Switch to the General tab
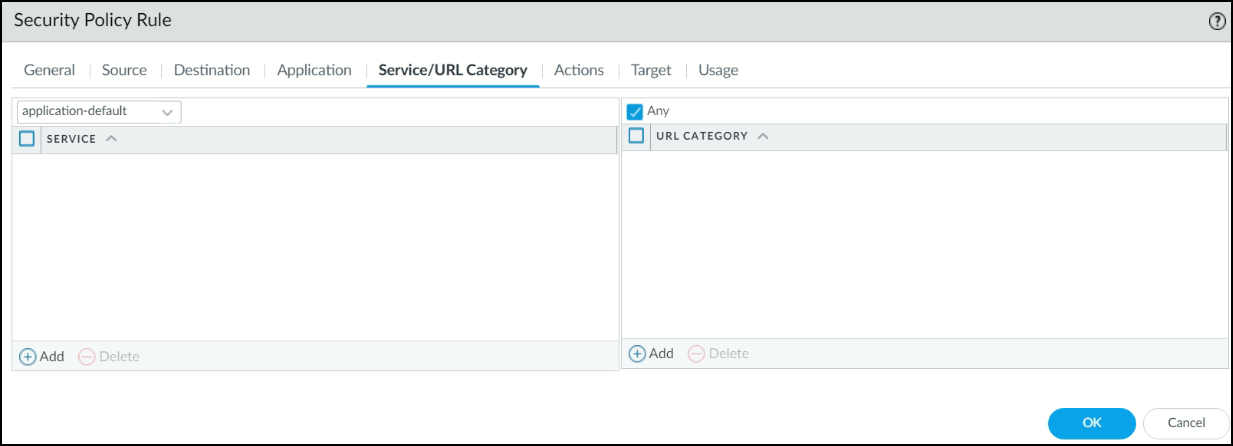The height and width of the screenshot is (446, 1233). click(x=49, y=70)
